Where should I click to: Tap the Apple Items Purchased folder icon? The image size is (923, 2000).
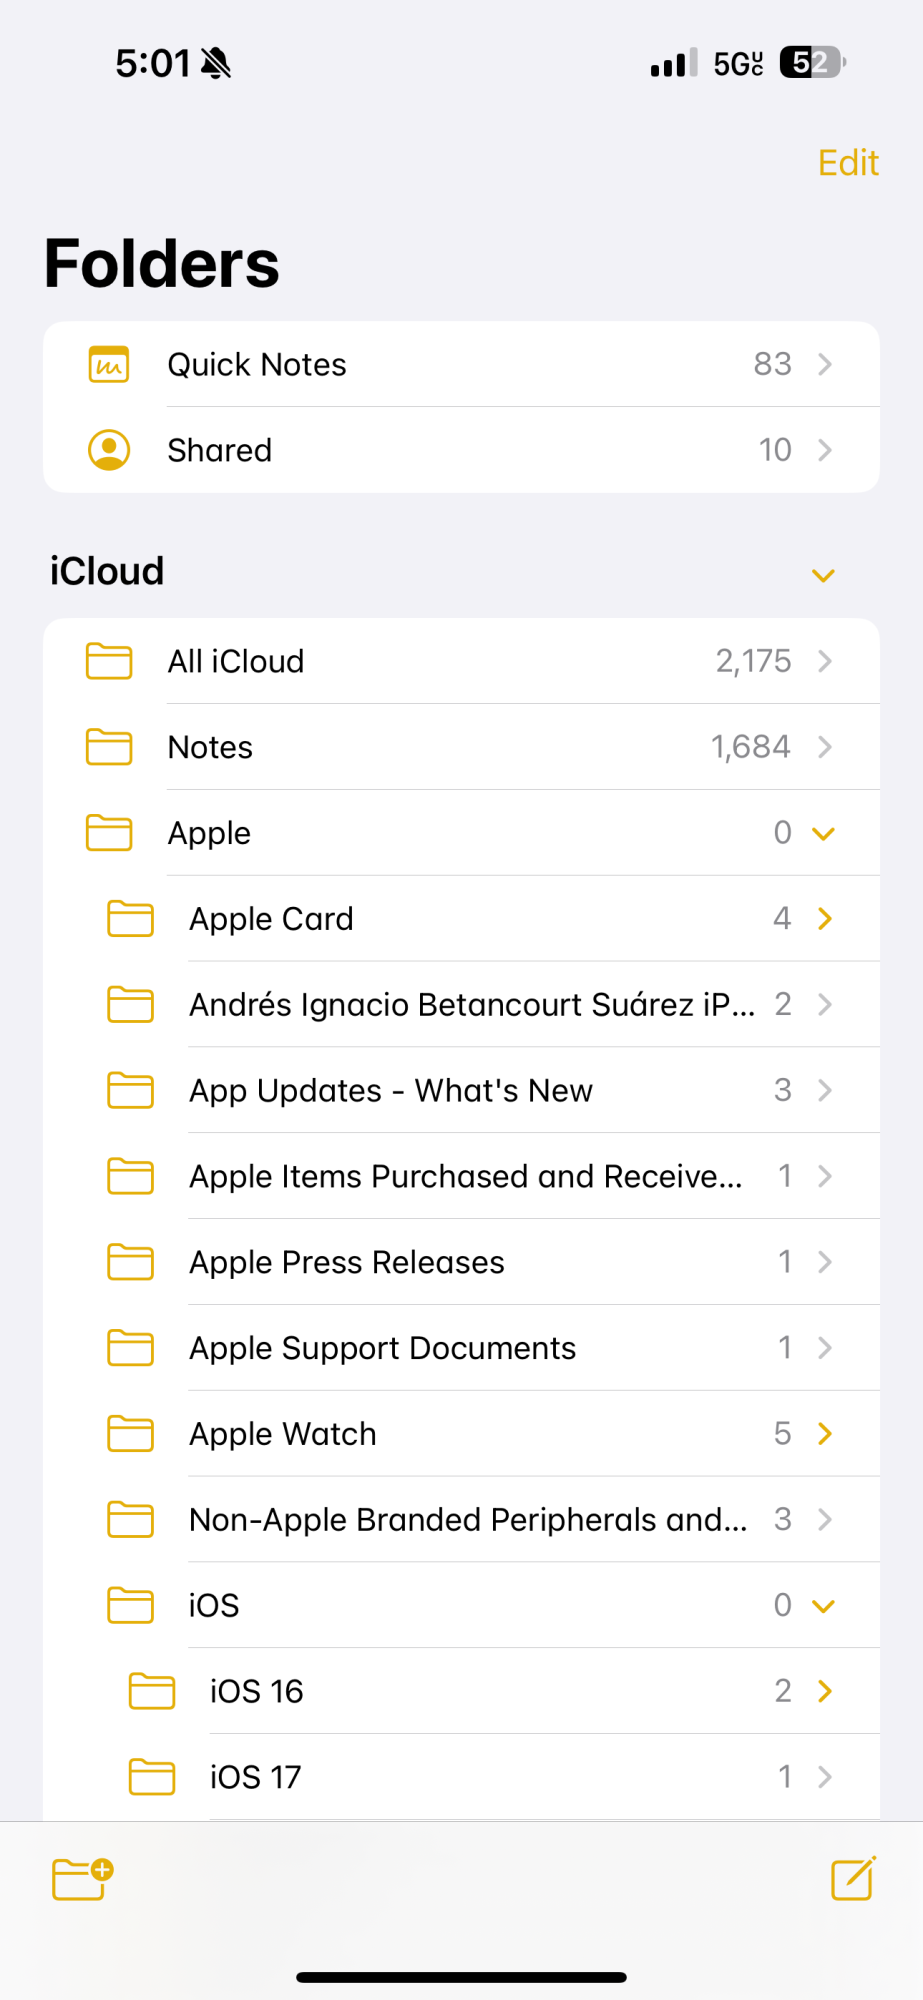[130, 1176]
